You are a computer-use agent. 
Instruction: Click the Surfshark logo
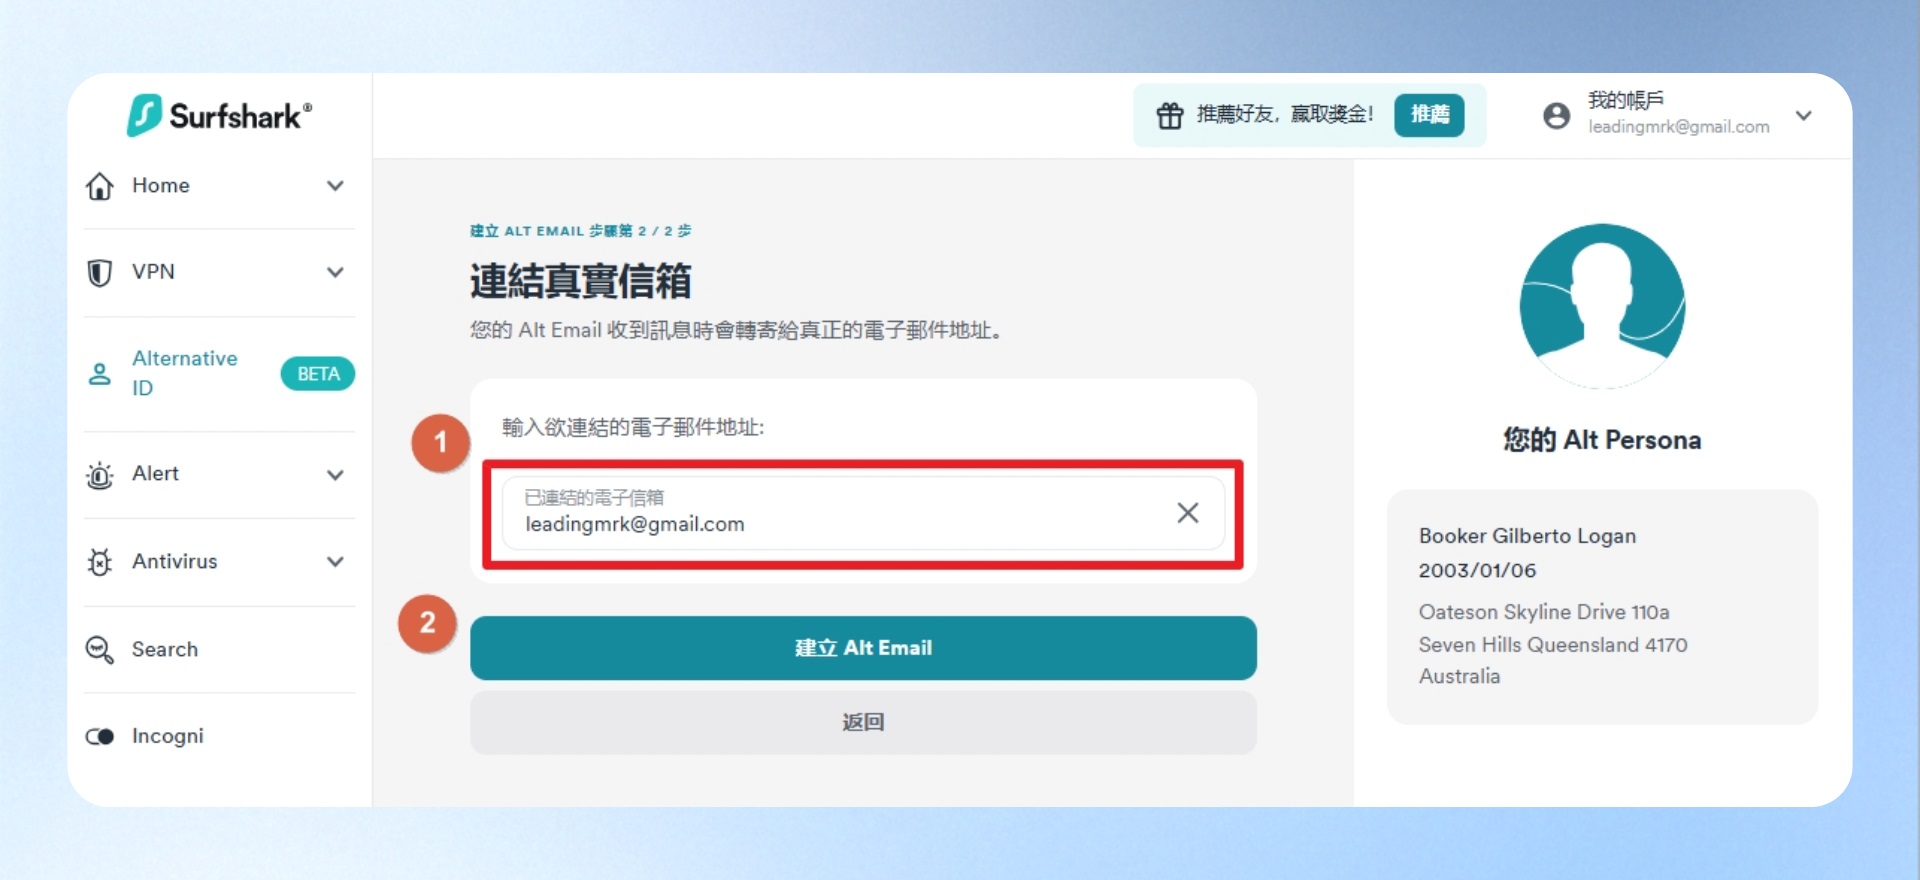click(x=219, y=115)
